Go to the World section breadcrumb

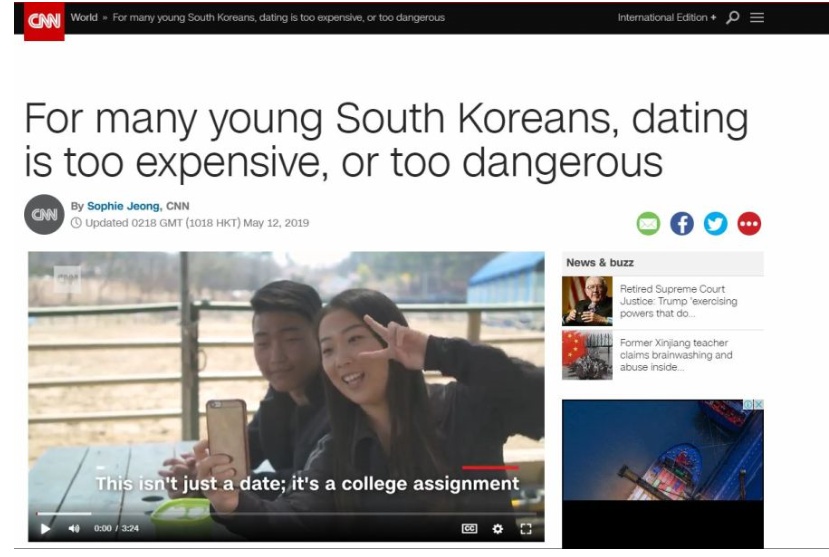(x=84, y=17)
